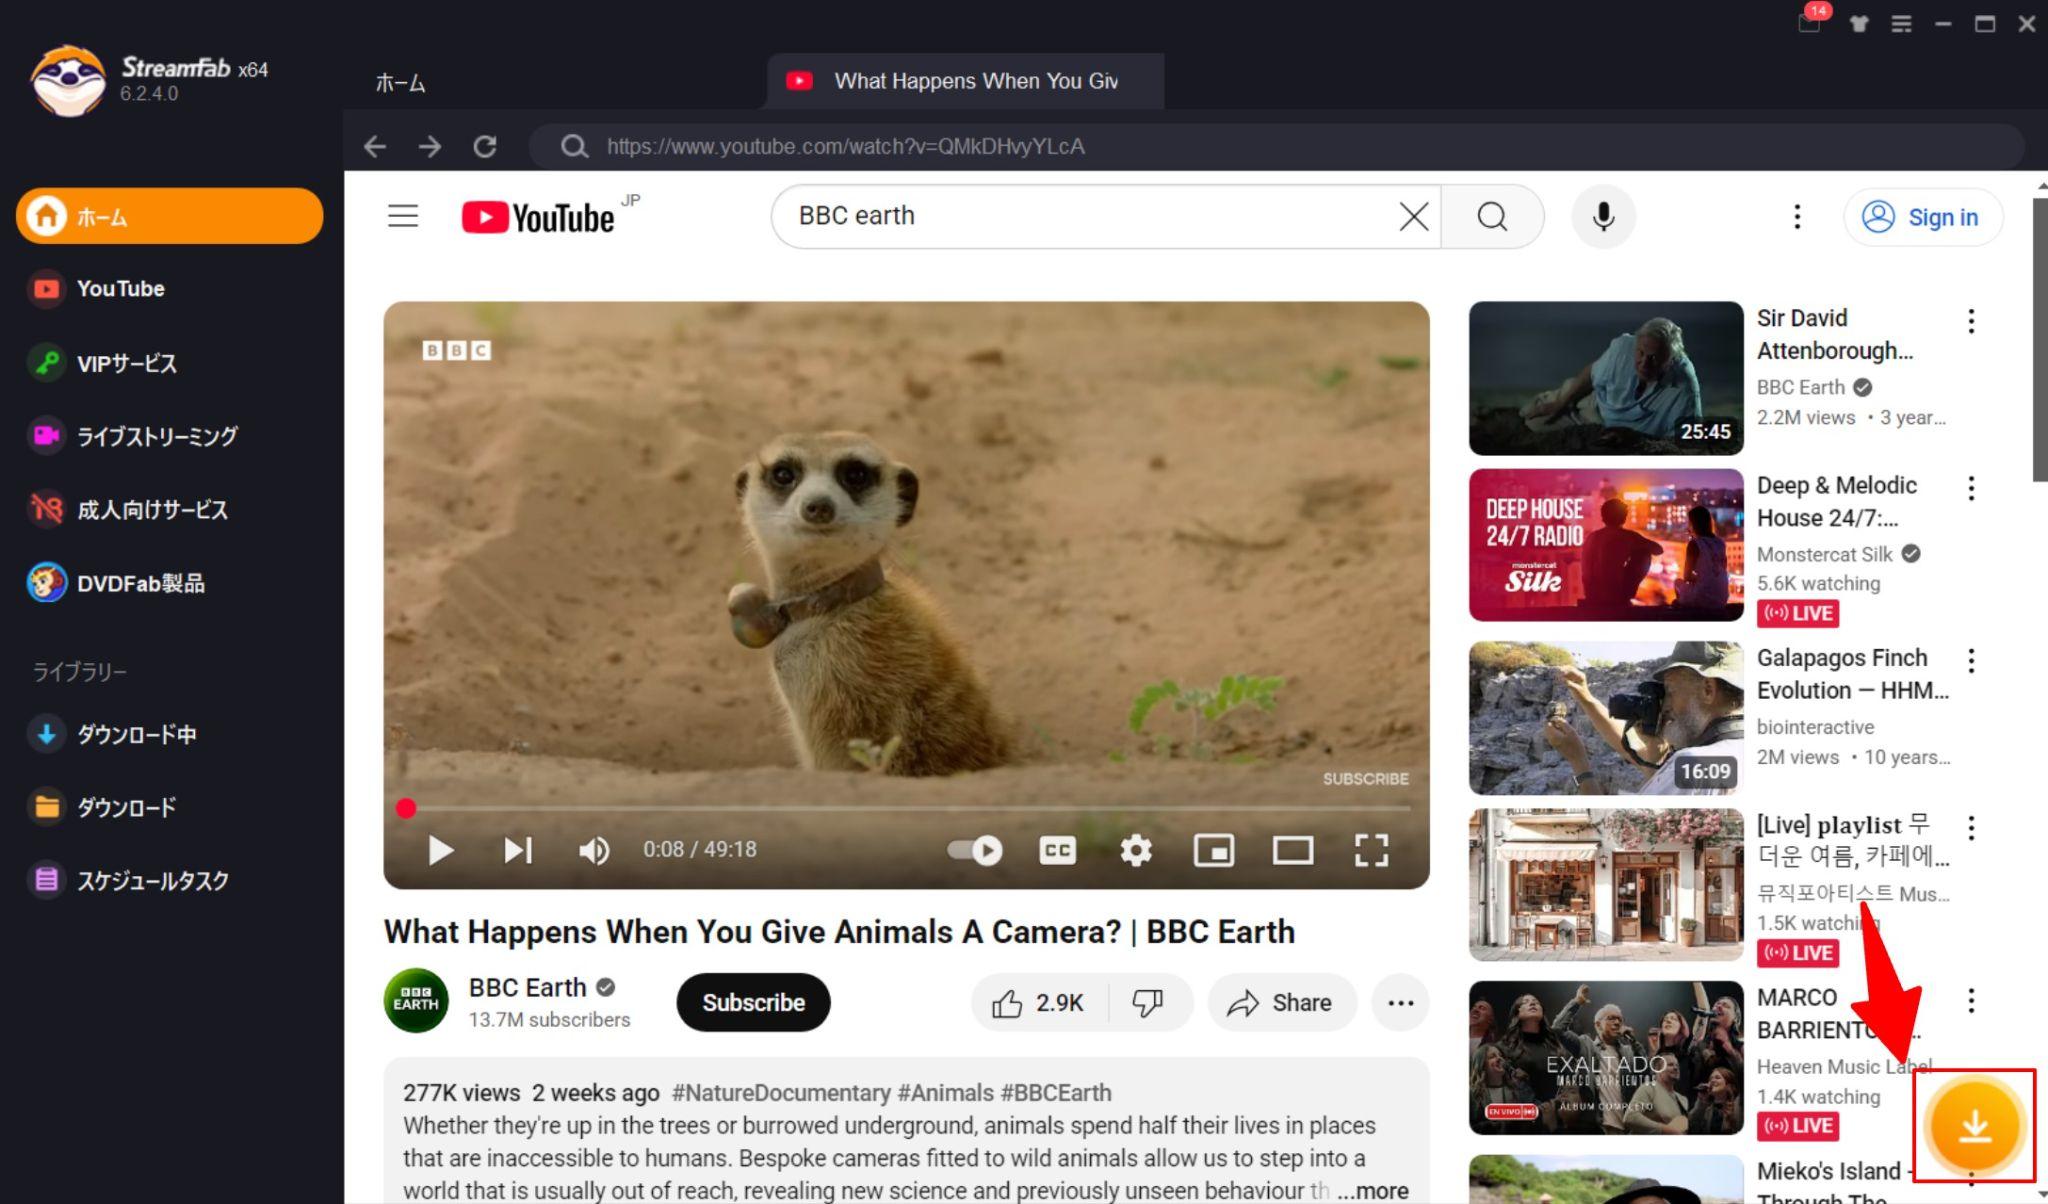This screenshot has width=2048, height=1204.
Task: Click the orange download button
Action: (1974, 1127)
